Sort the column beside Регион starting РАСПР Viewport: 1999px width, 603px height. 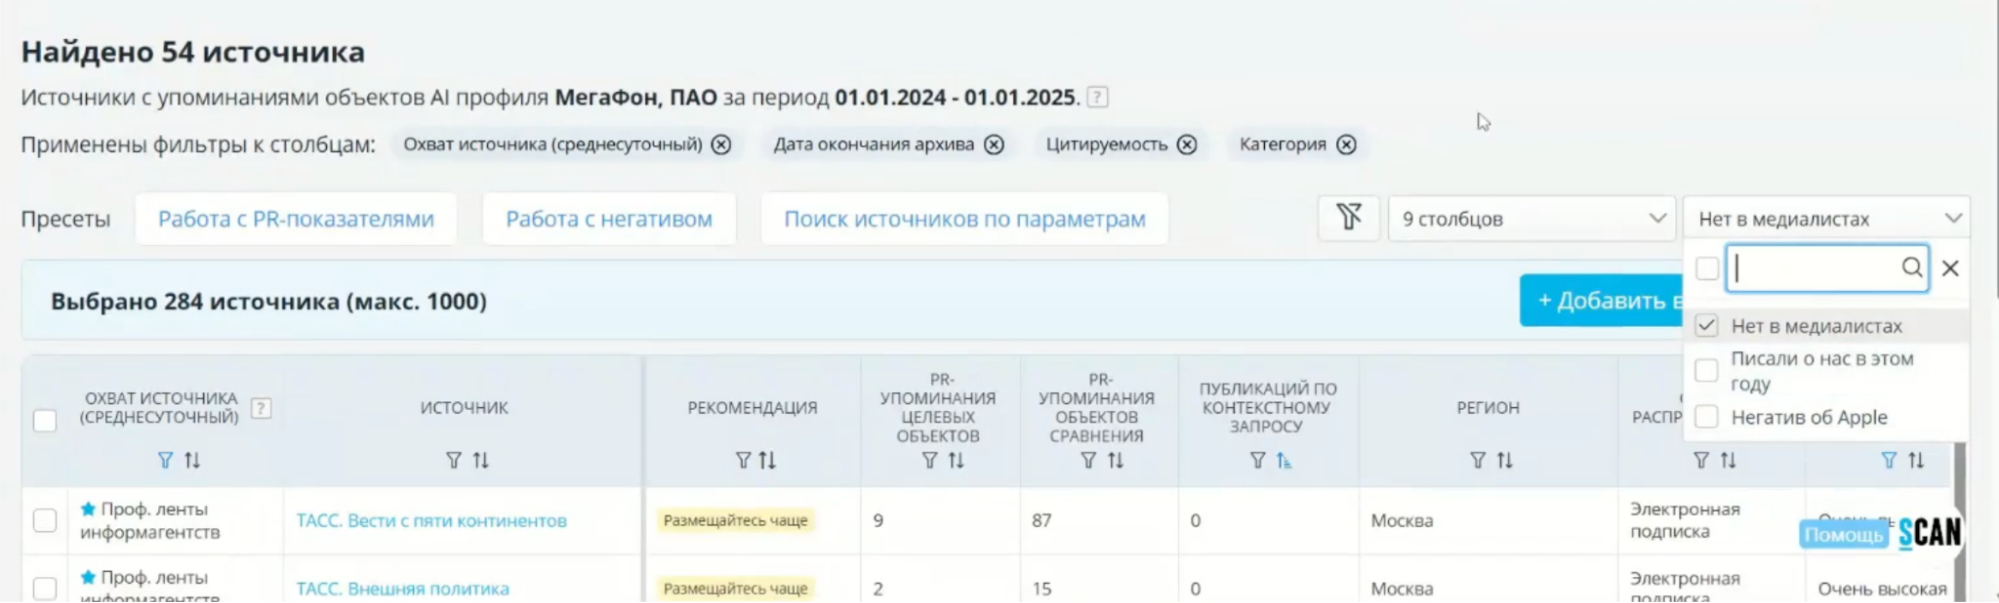1728,460
